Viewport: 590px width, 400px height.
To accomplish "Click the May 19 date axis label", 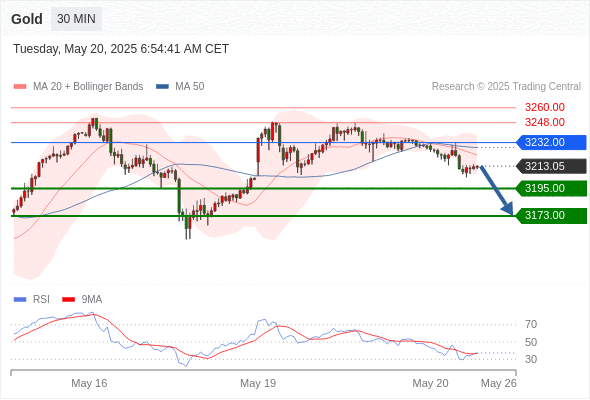I will (258, 383).
